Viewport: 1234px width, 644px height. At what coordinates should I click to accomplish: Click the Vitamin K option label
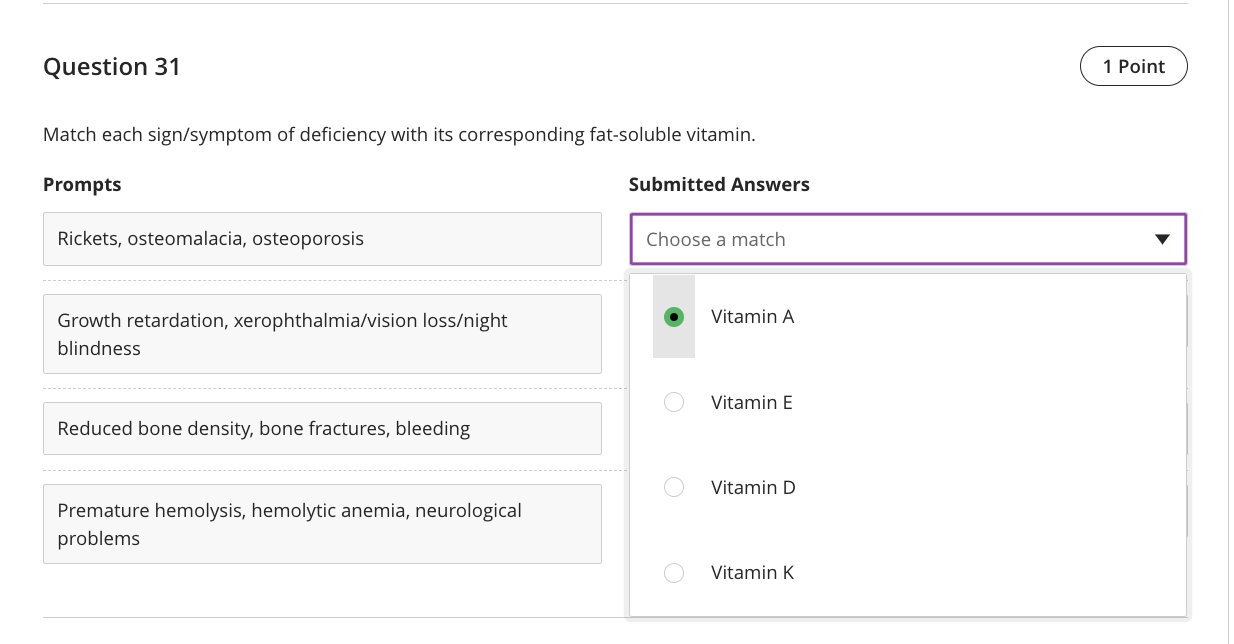pos(752,572)
